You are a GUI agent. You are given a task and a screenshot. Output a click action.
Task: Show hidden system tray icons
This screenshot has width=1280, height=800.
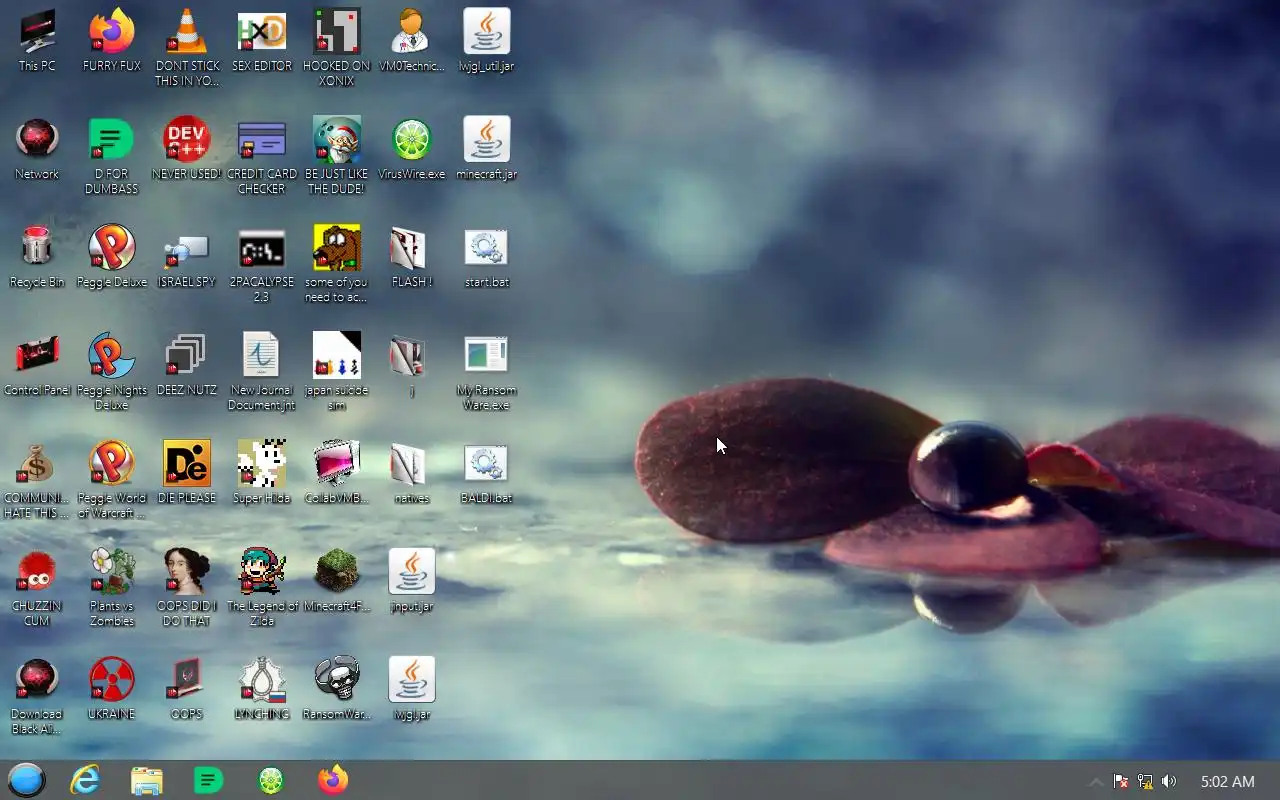[x=1097, y=781]
